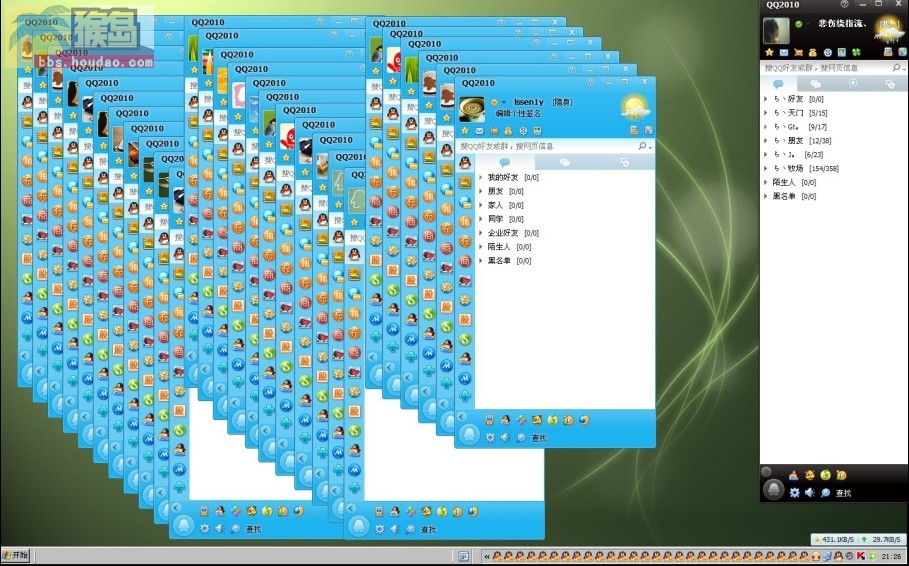This screenshot has height=566, width=909.
Task: Click money bag icon in lssen1y window
Action: [508, 130]
